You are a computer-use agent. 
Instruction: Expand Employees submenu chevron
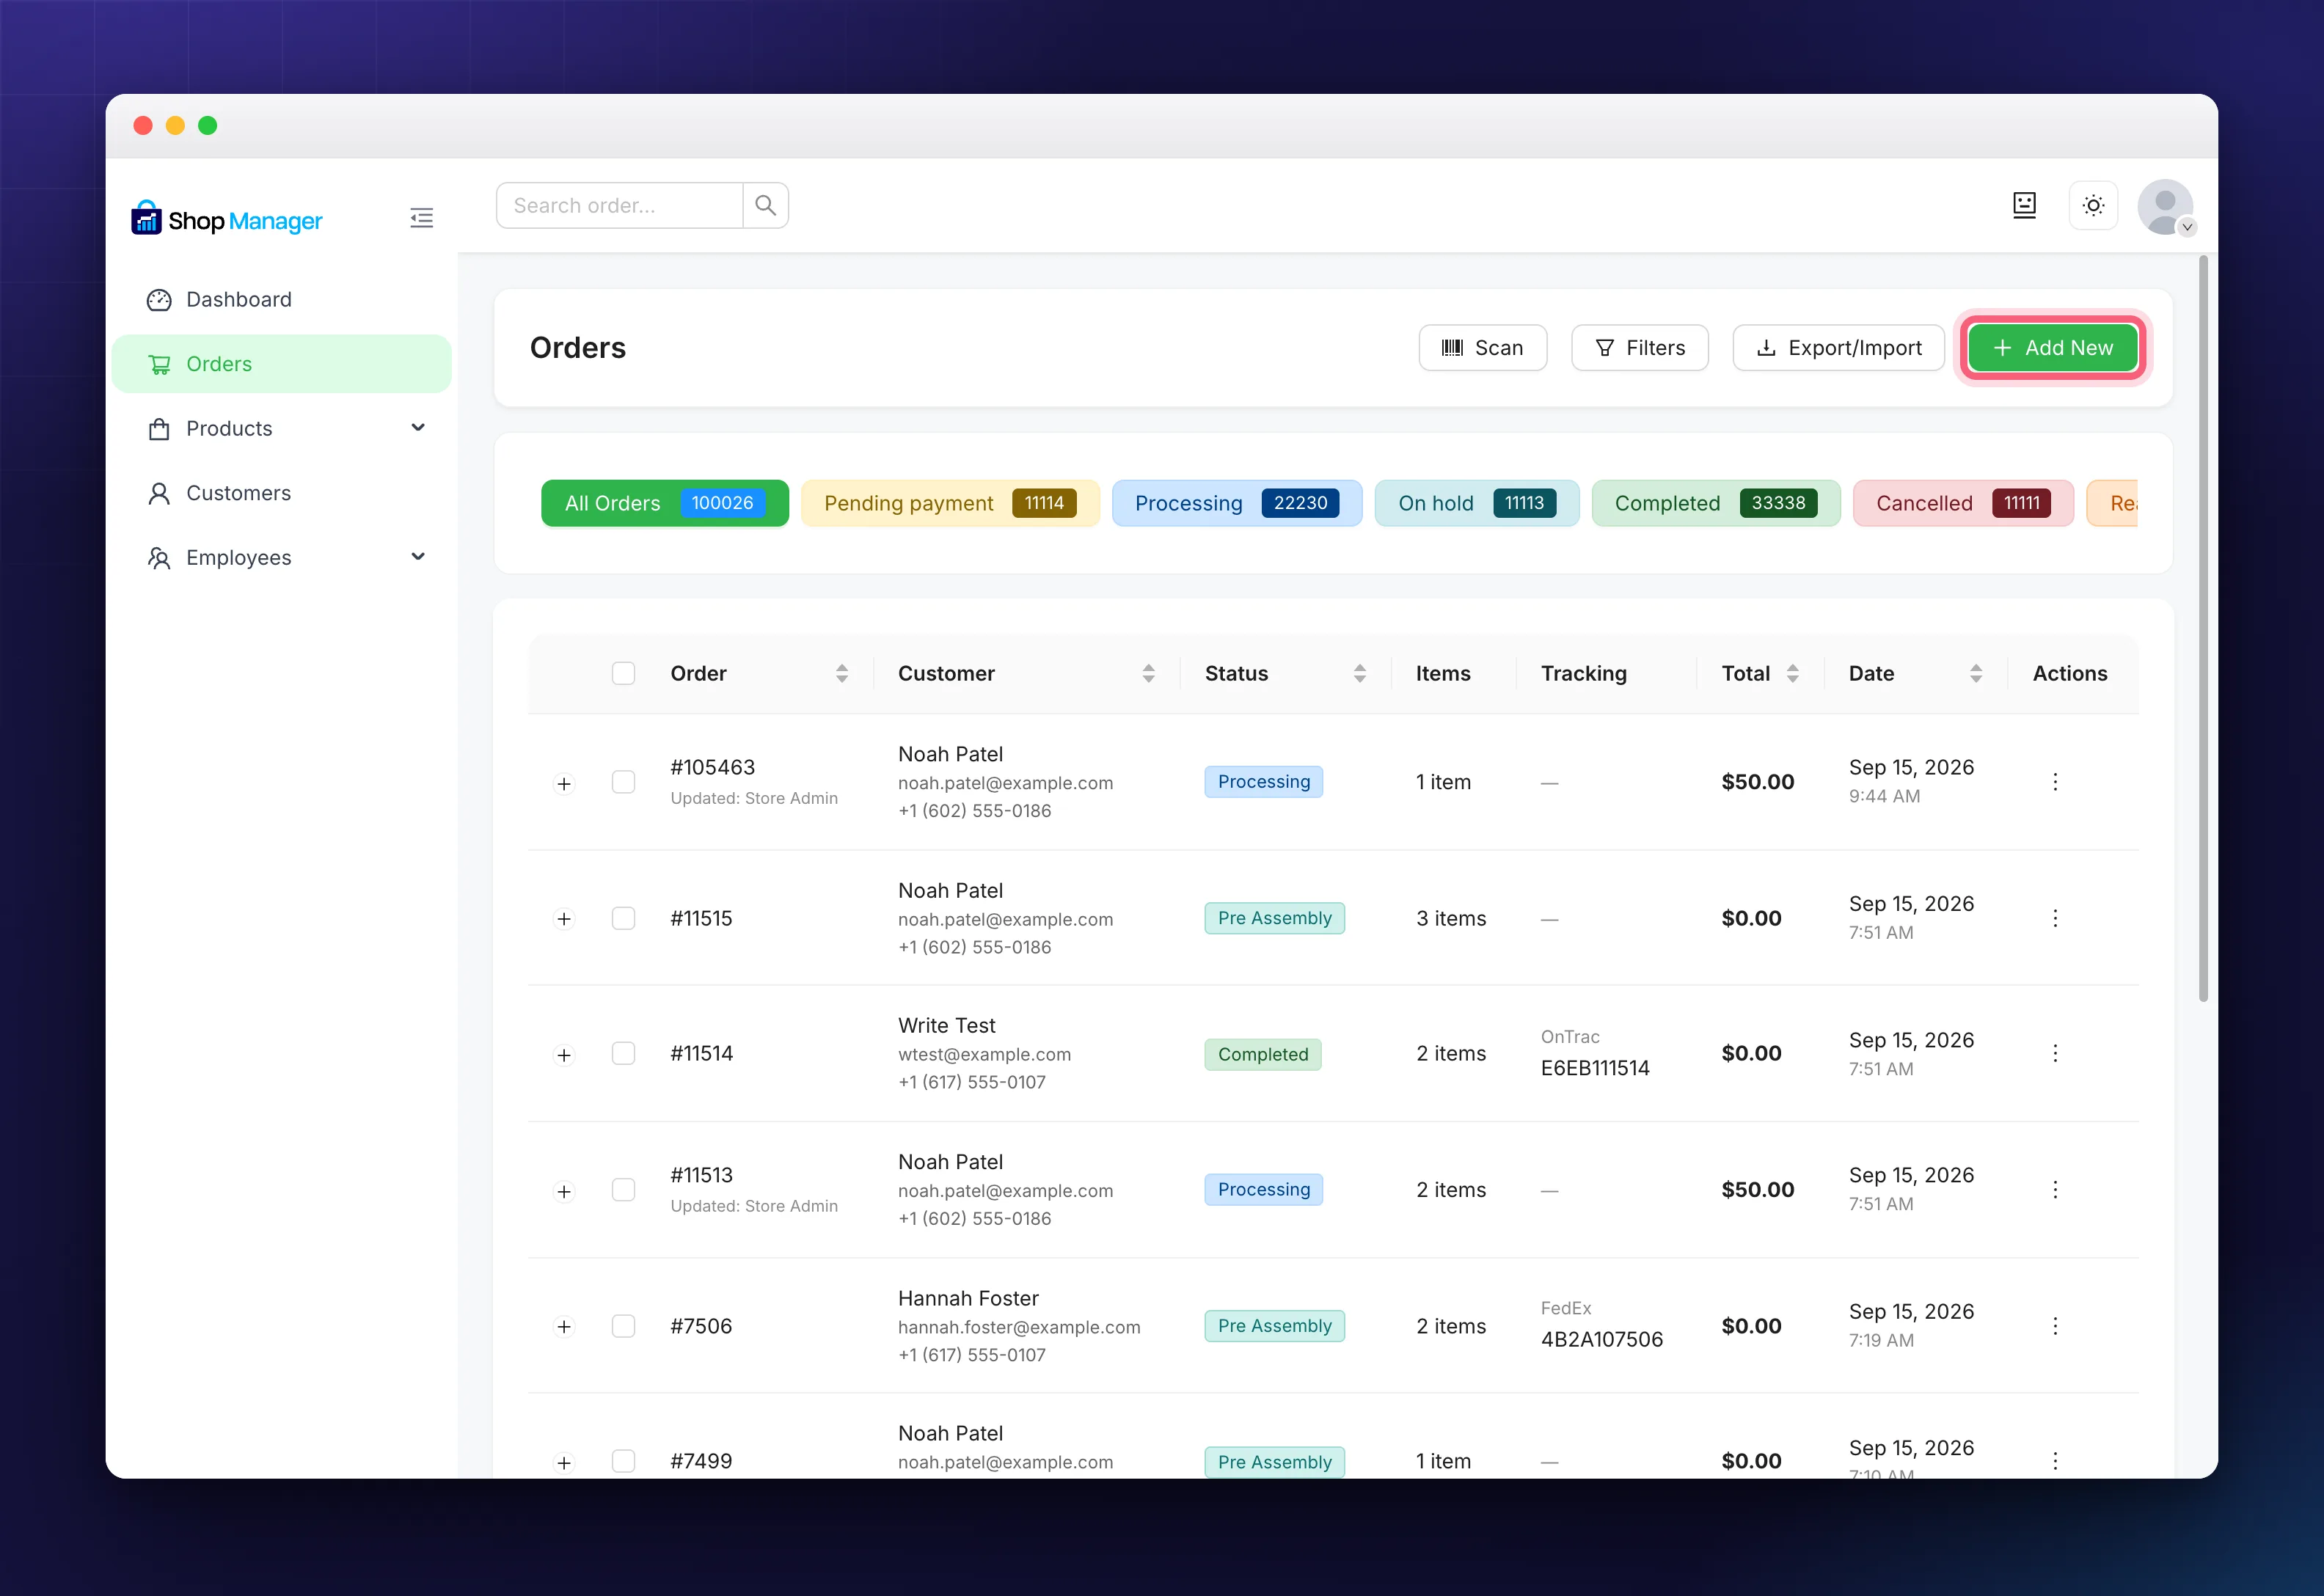pos(418,557)
